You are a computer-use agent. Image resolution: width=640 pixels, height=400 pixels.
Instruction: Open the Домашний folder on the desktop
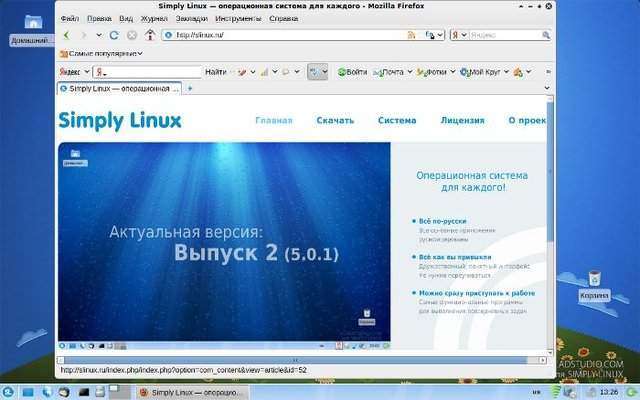[33, 29]
